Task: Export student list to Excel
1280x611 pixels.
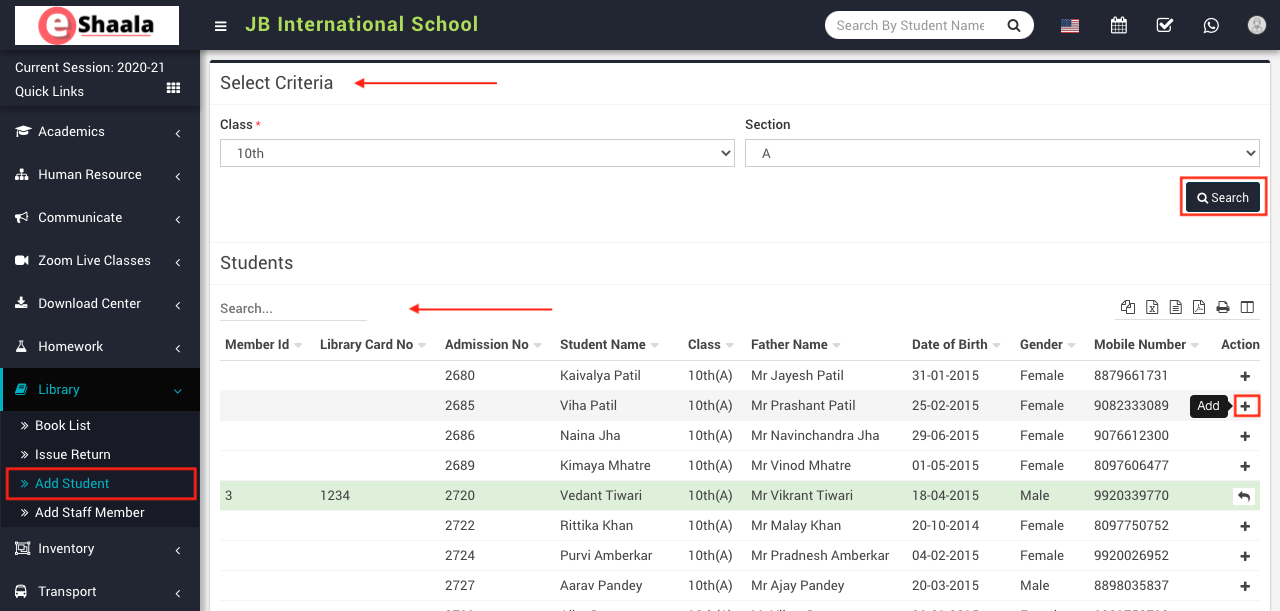Action: 1152,308
